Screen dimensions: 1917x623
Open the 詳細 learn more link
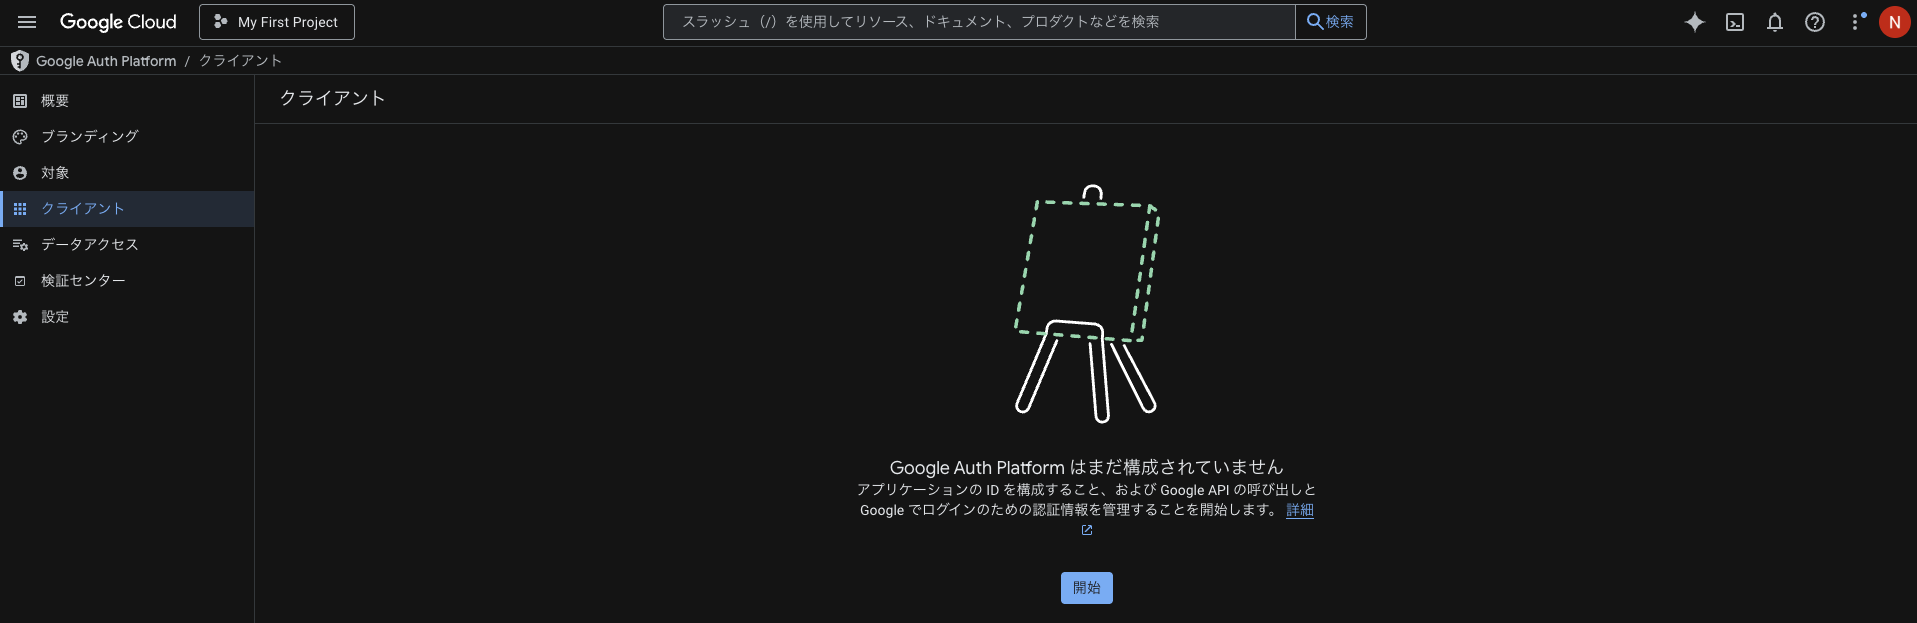click(1300, 510)
